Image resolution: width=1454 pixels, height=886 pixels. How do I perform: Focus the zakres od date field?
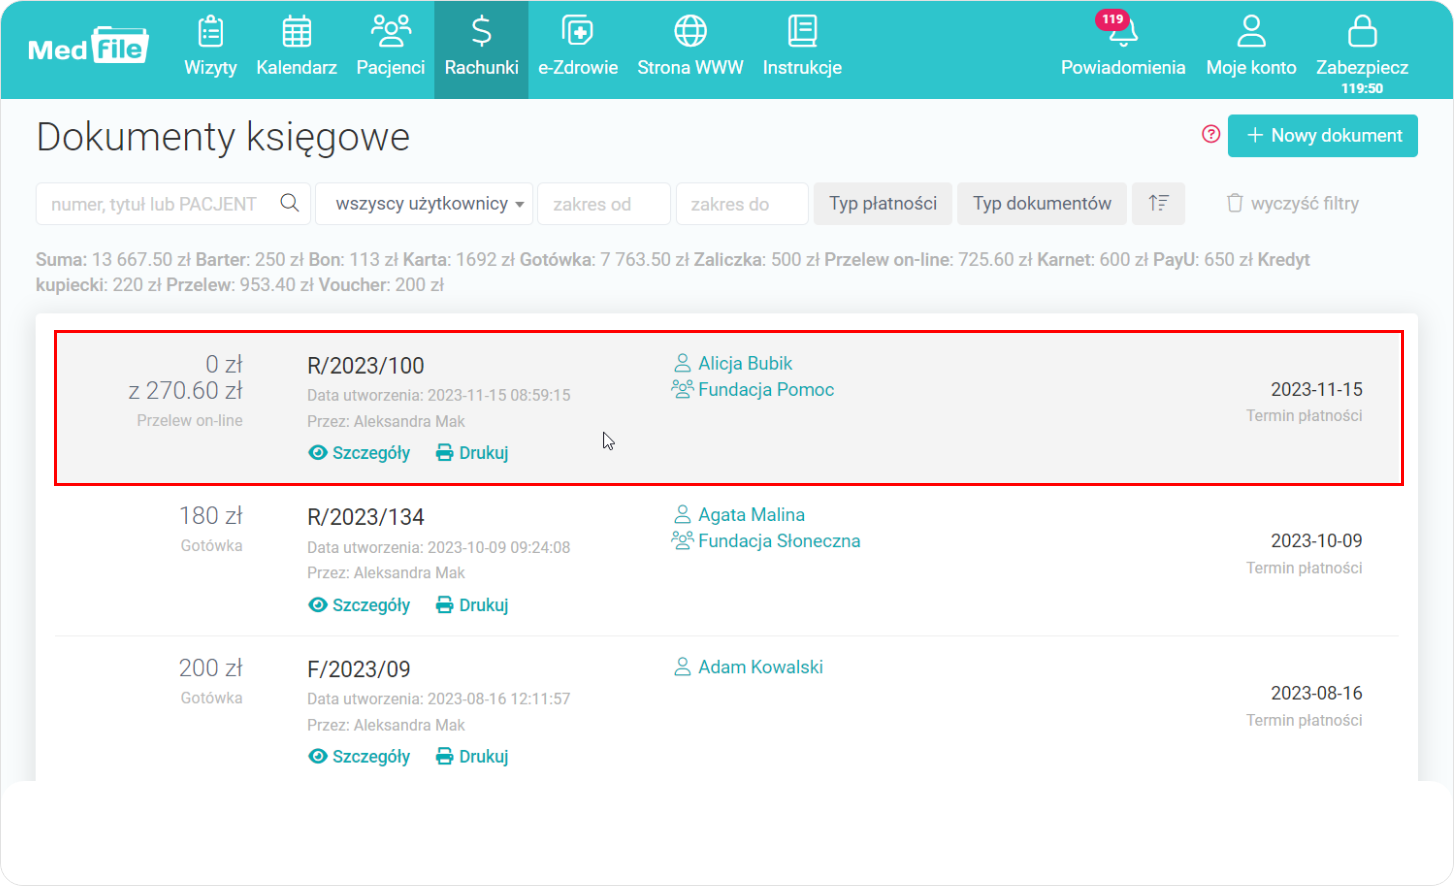pos(604,204)
